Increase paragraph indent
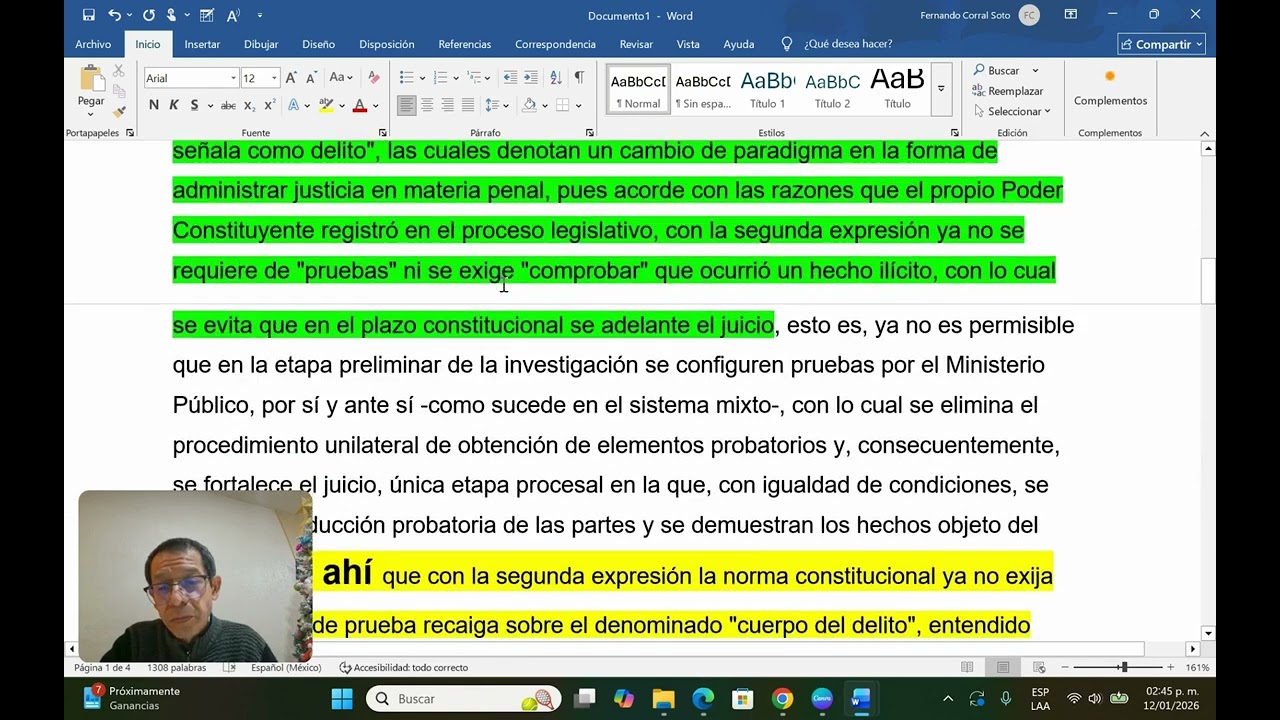Viewport: 1280px width, 720px height. (531, 78)
